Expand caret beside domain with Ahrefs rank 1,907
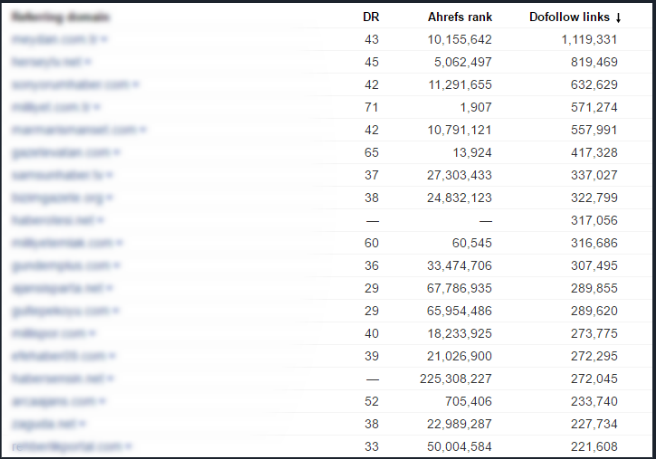656x459 pixels. point(98,107)
